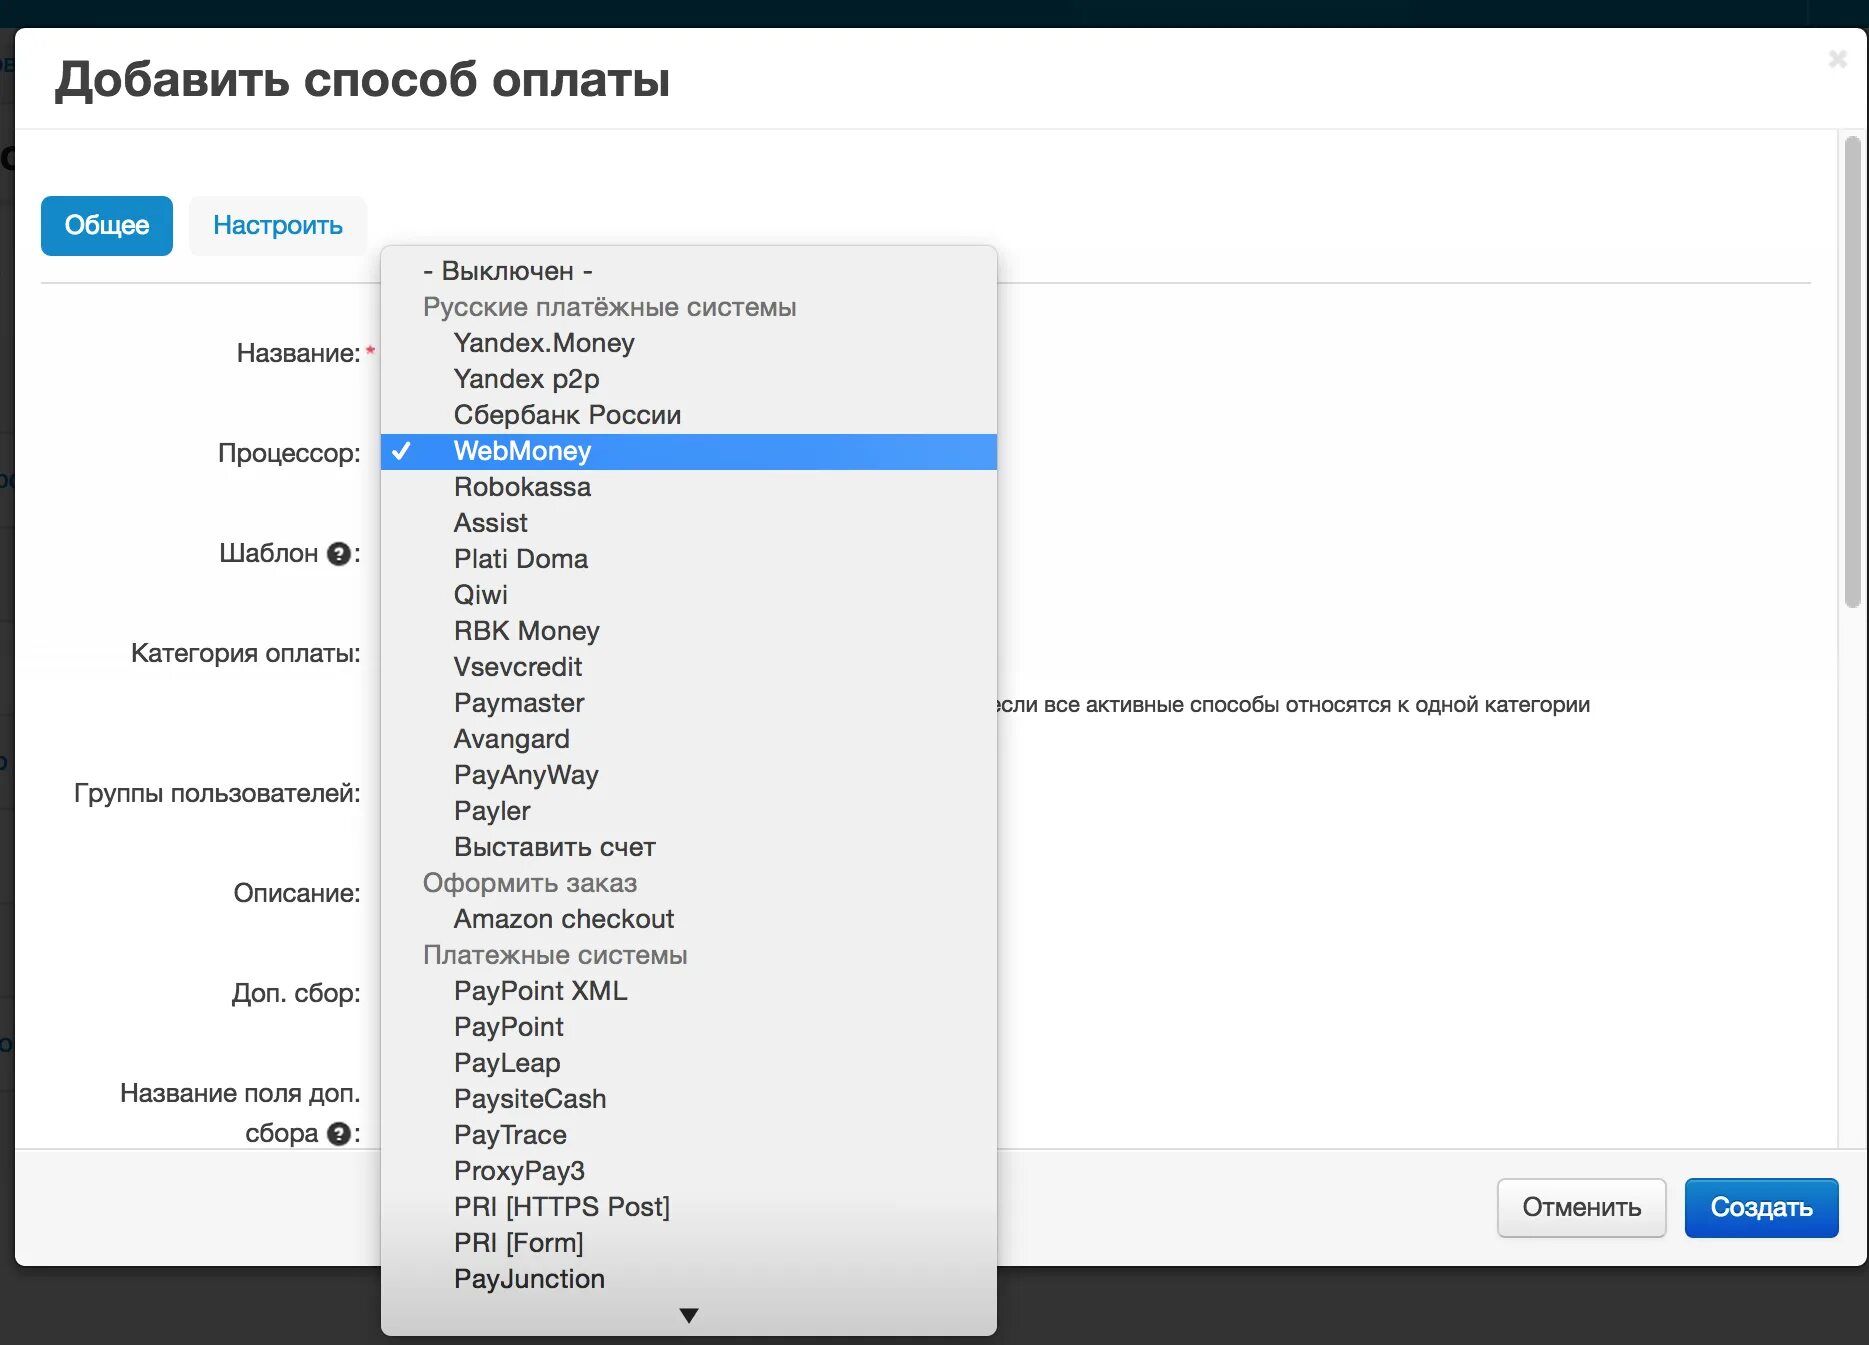Choose Amazon checkout option
This screenshot has height=1345, width=1869.
click(x=689, y=919)
